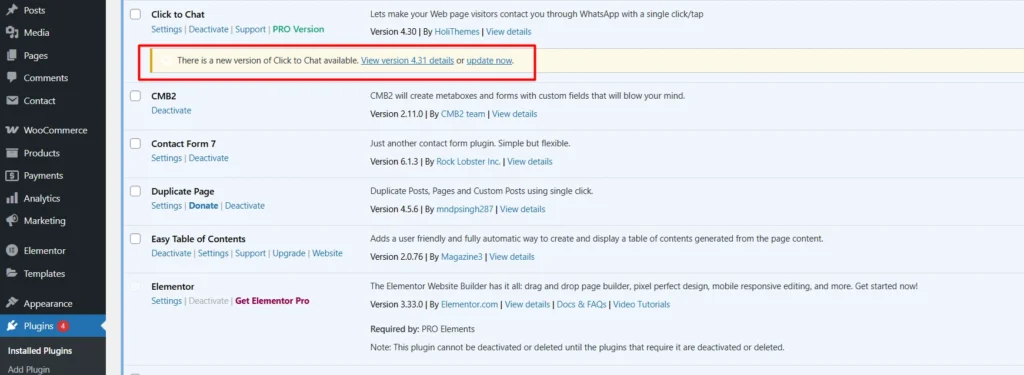
Task: Click the Media icon in sidebar
Action: [12, 33]
